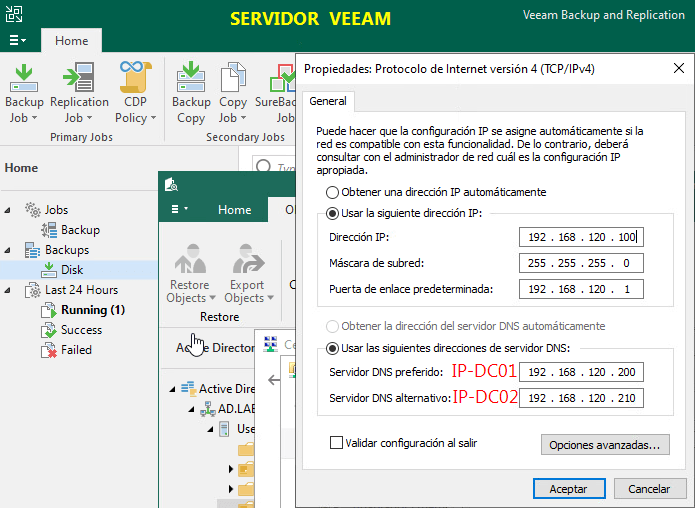Enable 'Validar configuración al salir' checkbox
Viewport: 695px width, 508px height.
point(337,442)
